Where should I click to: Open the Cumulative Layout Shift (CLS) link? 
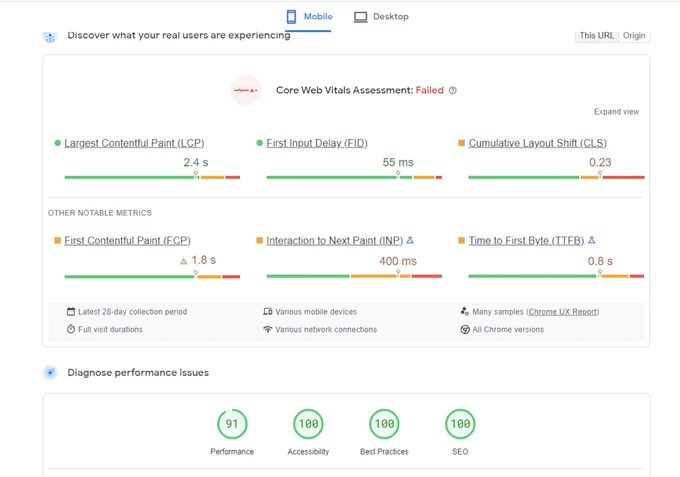click(538, 143)
